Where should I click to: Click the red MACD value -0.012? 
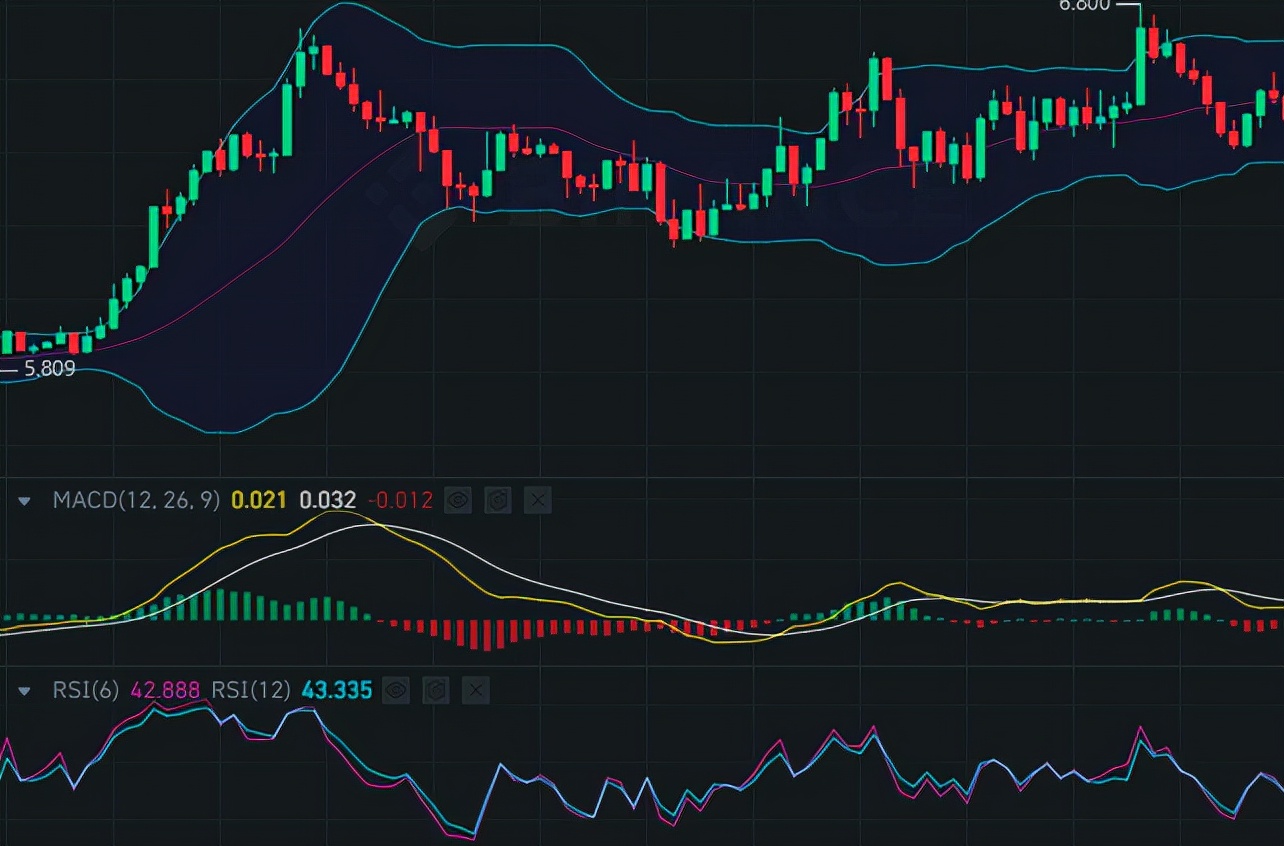(401, 500)
